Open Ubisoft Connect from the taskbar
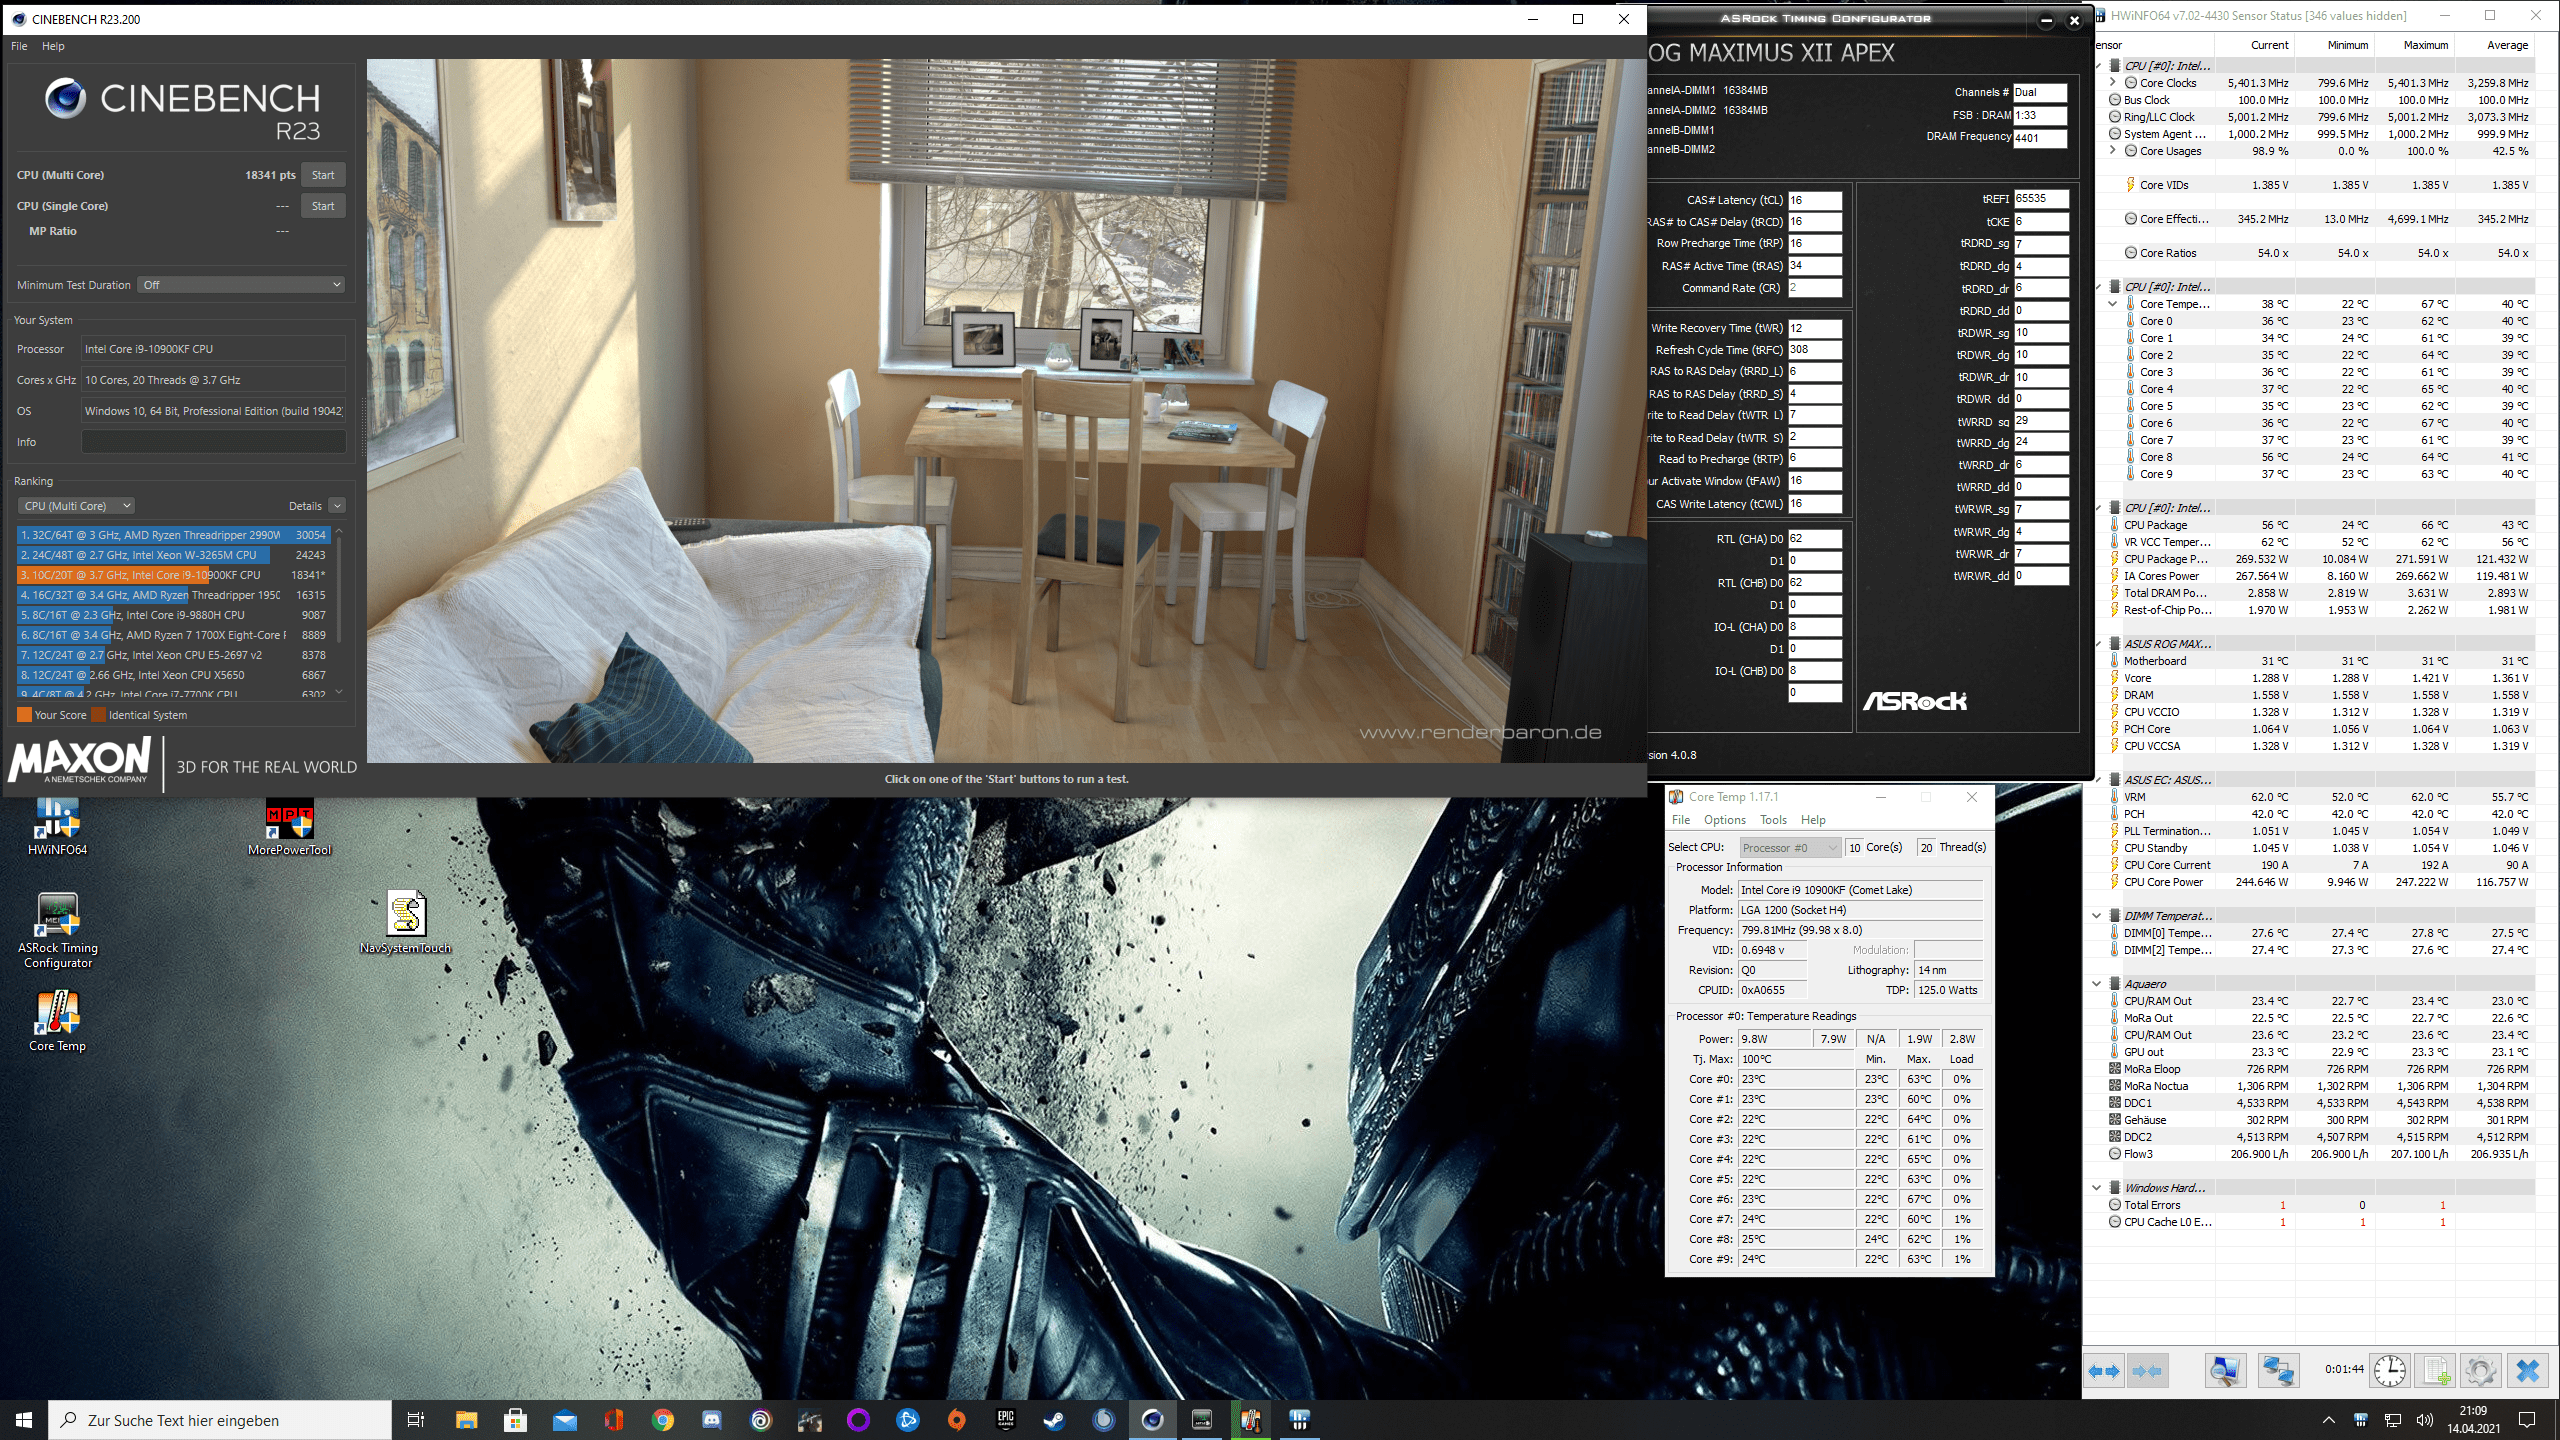This screenshot has height=1440, width=2560. [760, 1420]
